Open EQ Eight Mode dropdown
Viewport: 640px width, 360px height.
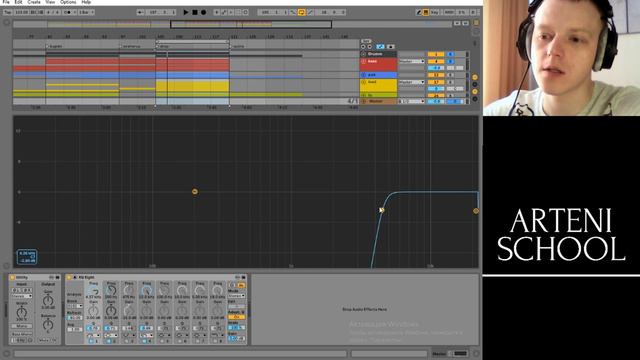[236, 296]
